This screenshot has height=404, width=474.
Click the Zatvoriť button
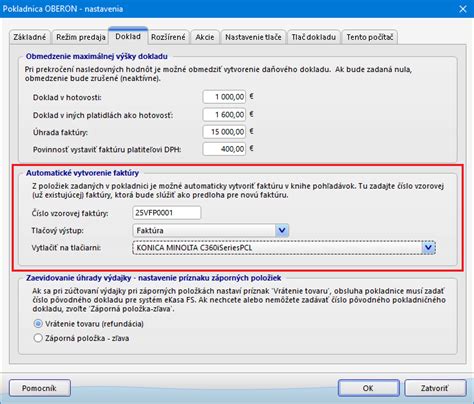(x=435, y=388)
